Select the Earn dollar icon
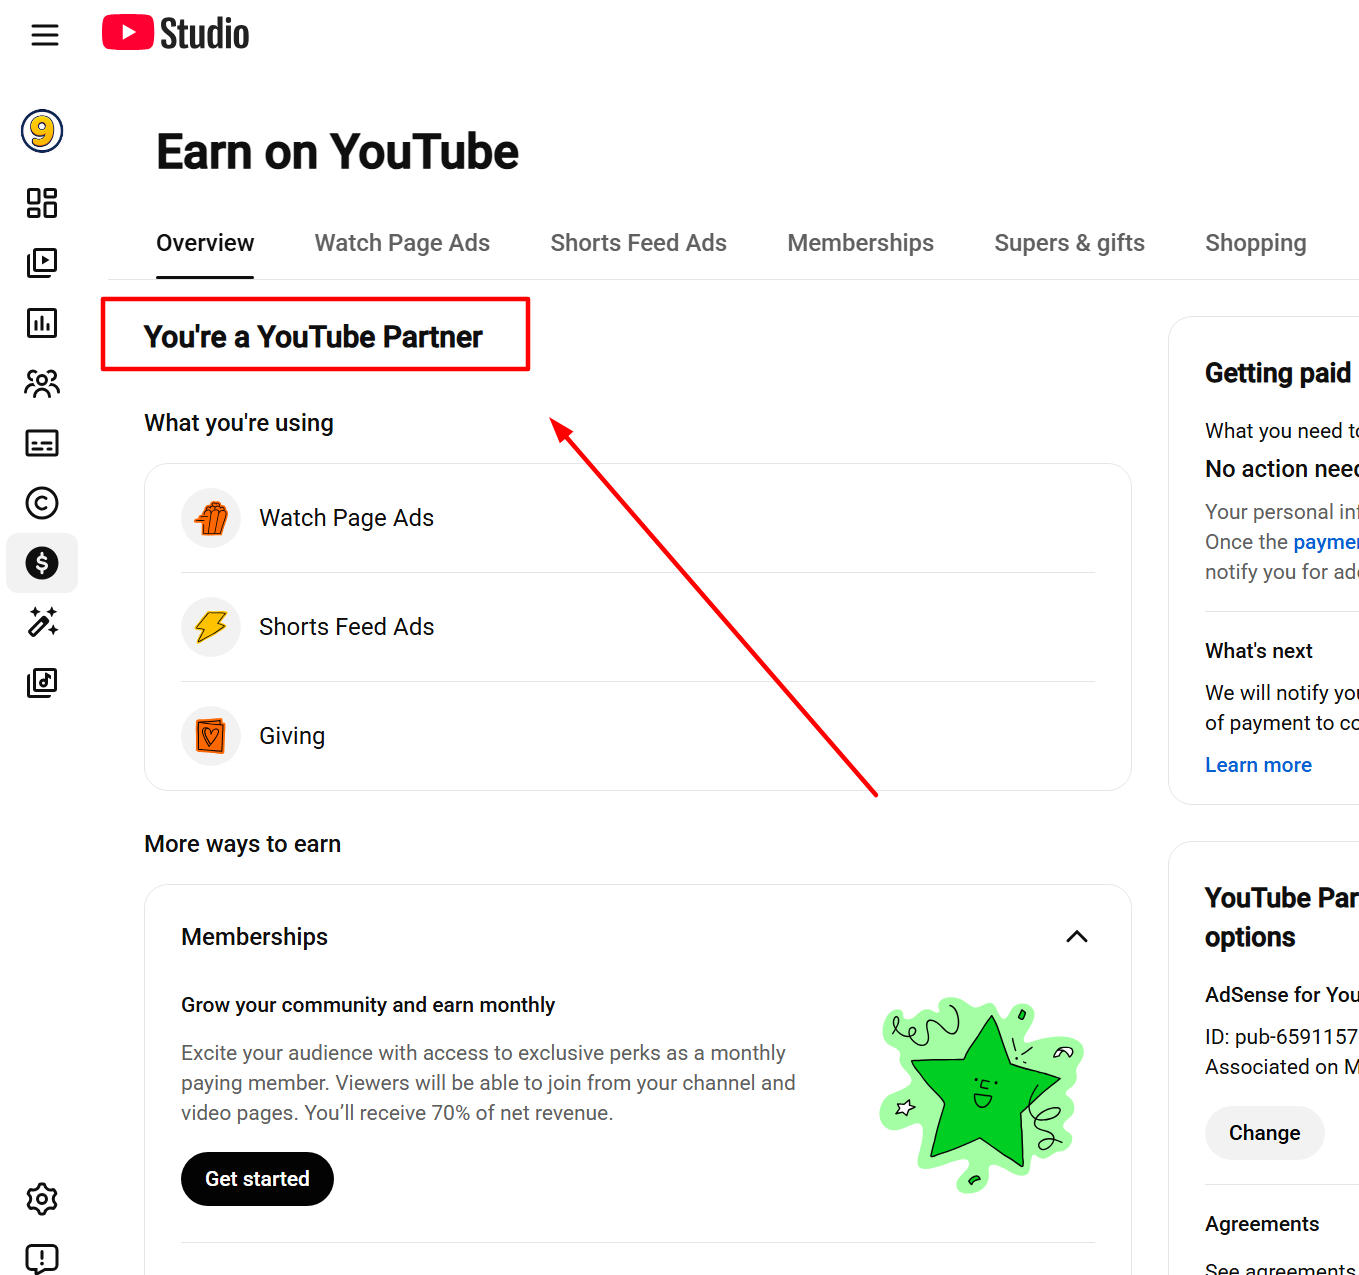 point(42,563)
